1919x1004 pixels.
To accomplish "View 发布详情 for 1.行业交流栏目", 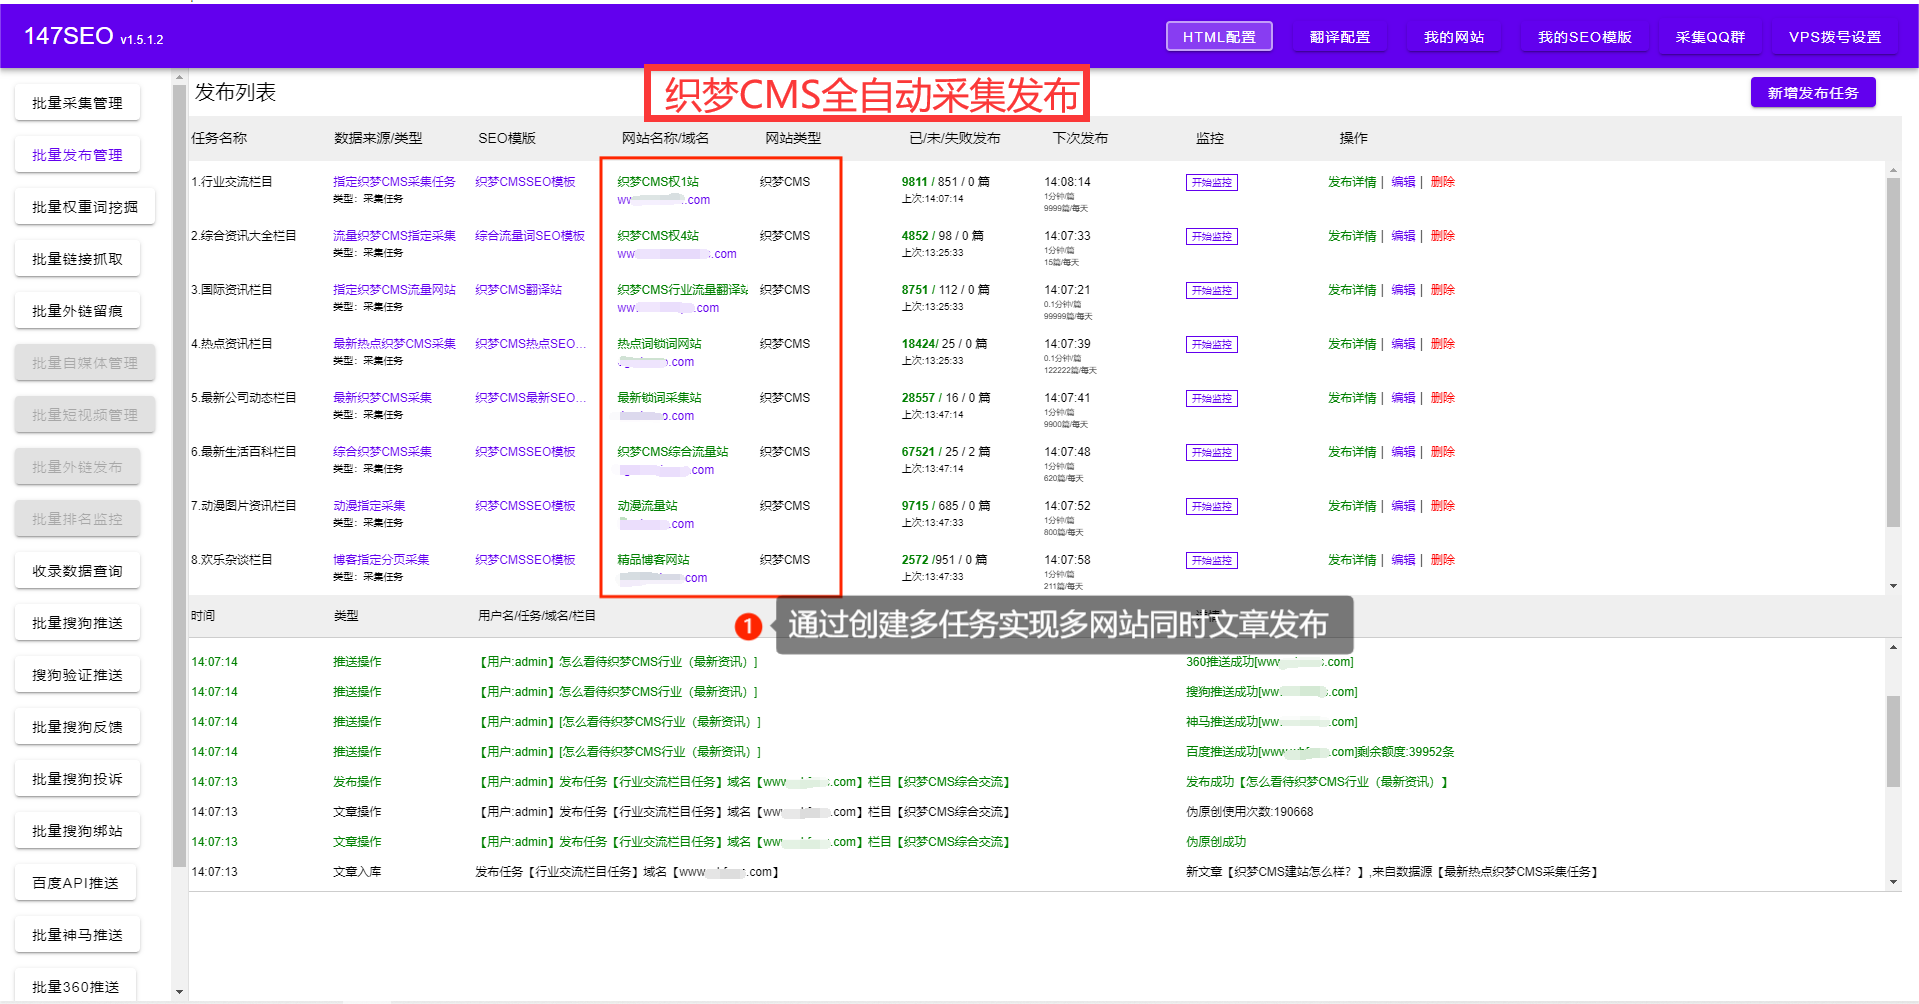I will point(1352,182).
